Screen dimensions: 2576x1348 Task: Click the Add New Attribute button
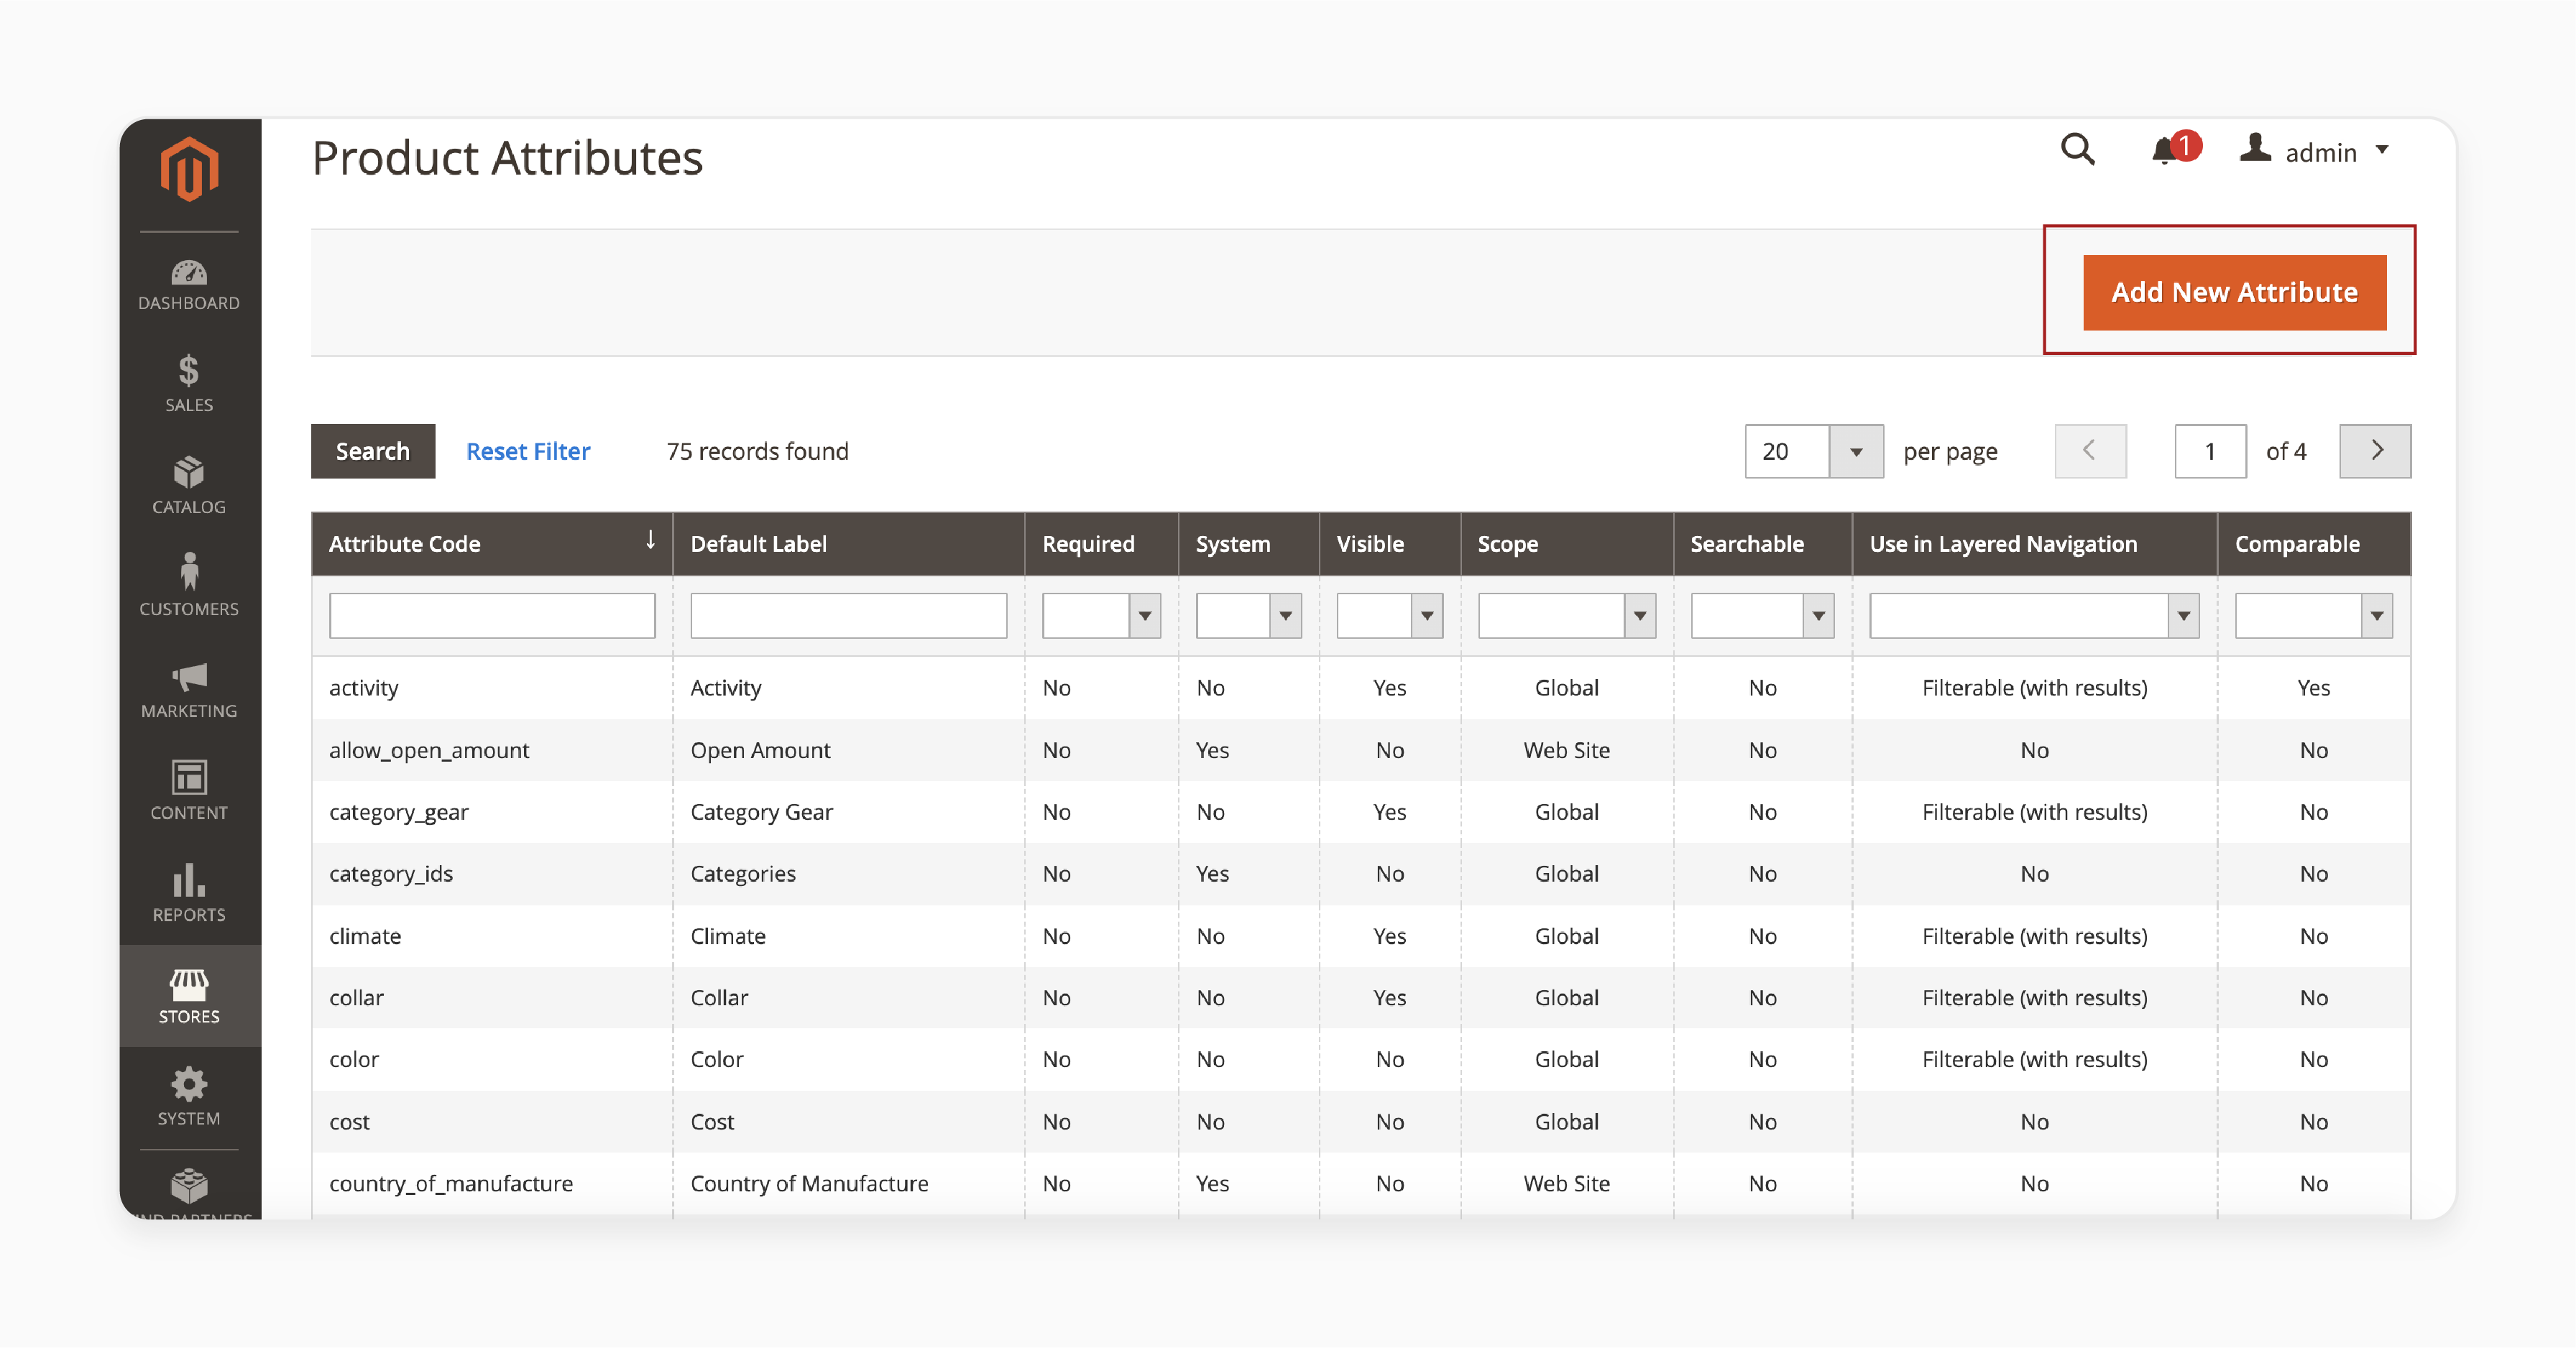coord(2234,292)
